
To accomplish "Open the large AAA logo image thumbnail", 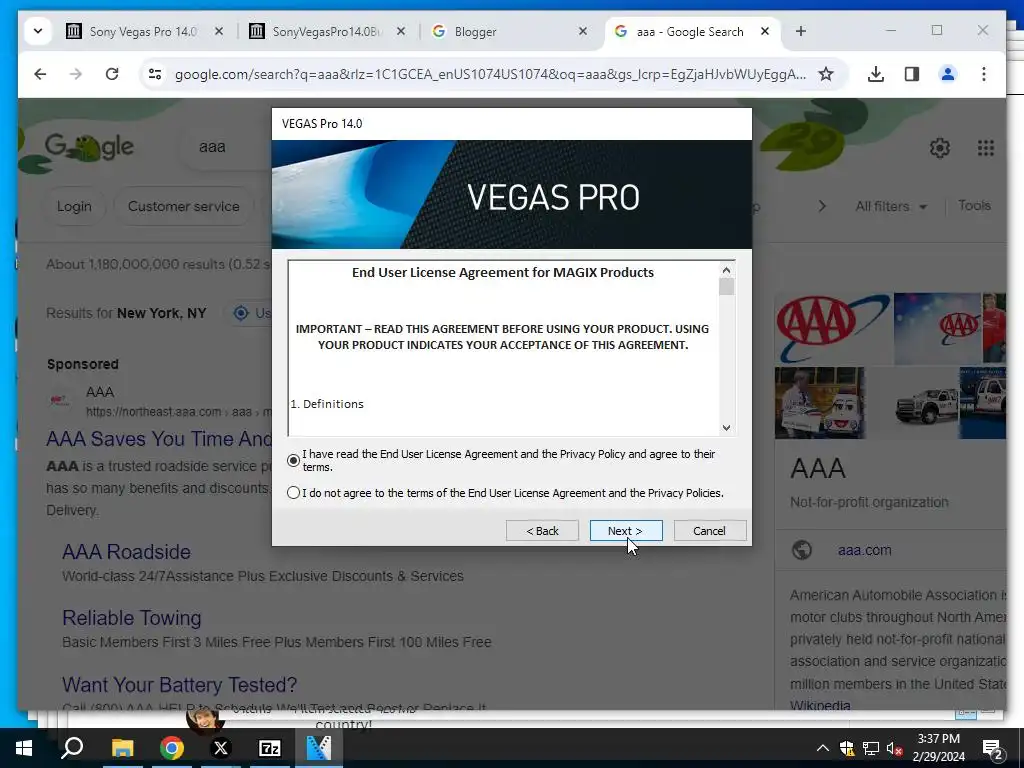I will point(833,328).
